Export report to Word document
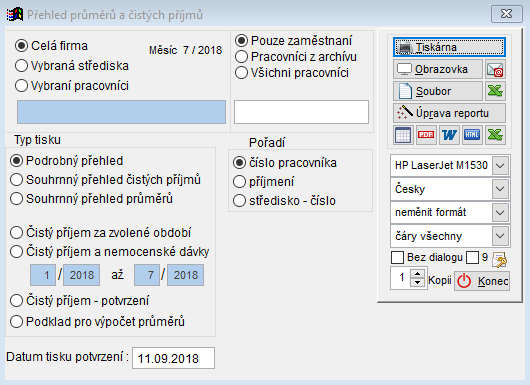This screenshot has height=385, width=530. pyautogui.click(x=449, y=135)
